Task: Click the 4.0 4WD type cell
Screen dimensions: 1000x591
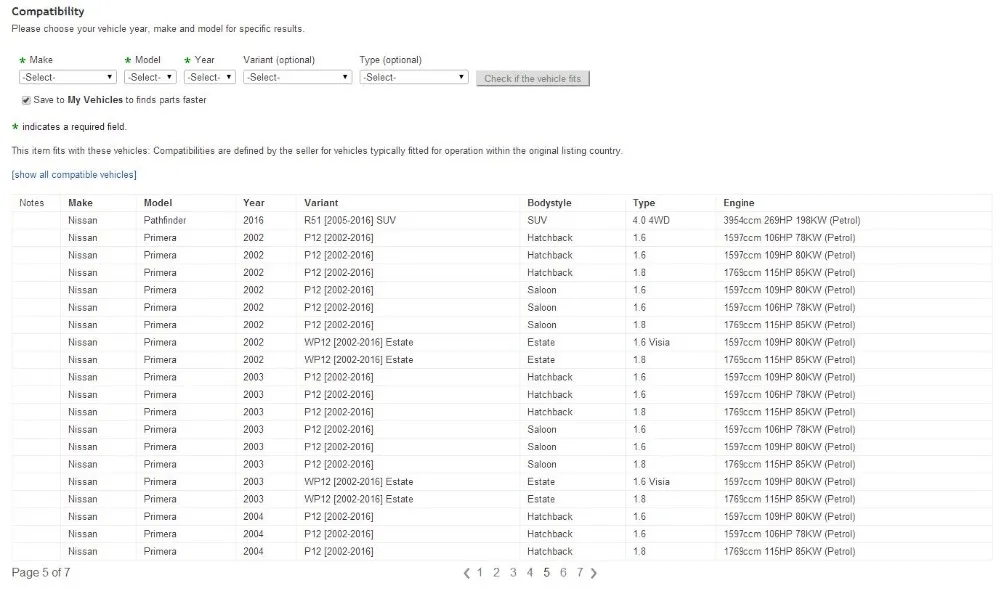Action: 651,221
